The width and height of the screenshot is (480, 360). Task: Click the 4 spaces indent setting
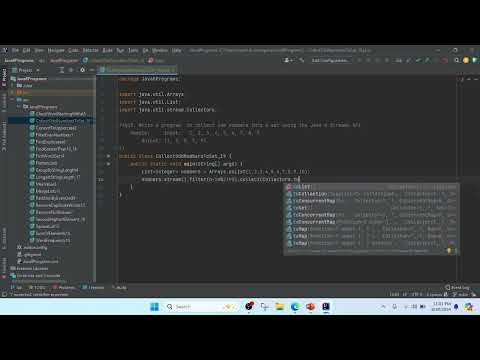tap(434, 294)
